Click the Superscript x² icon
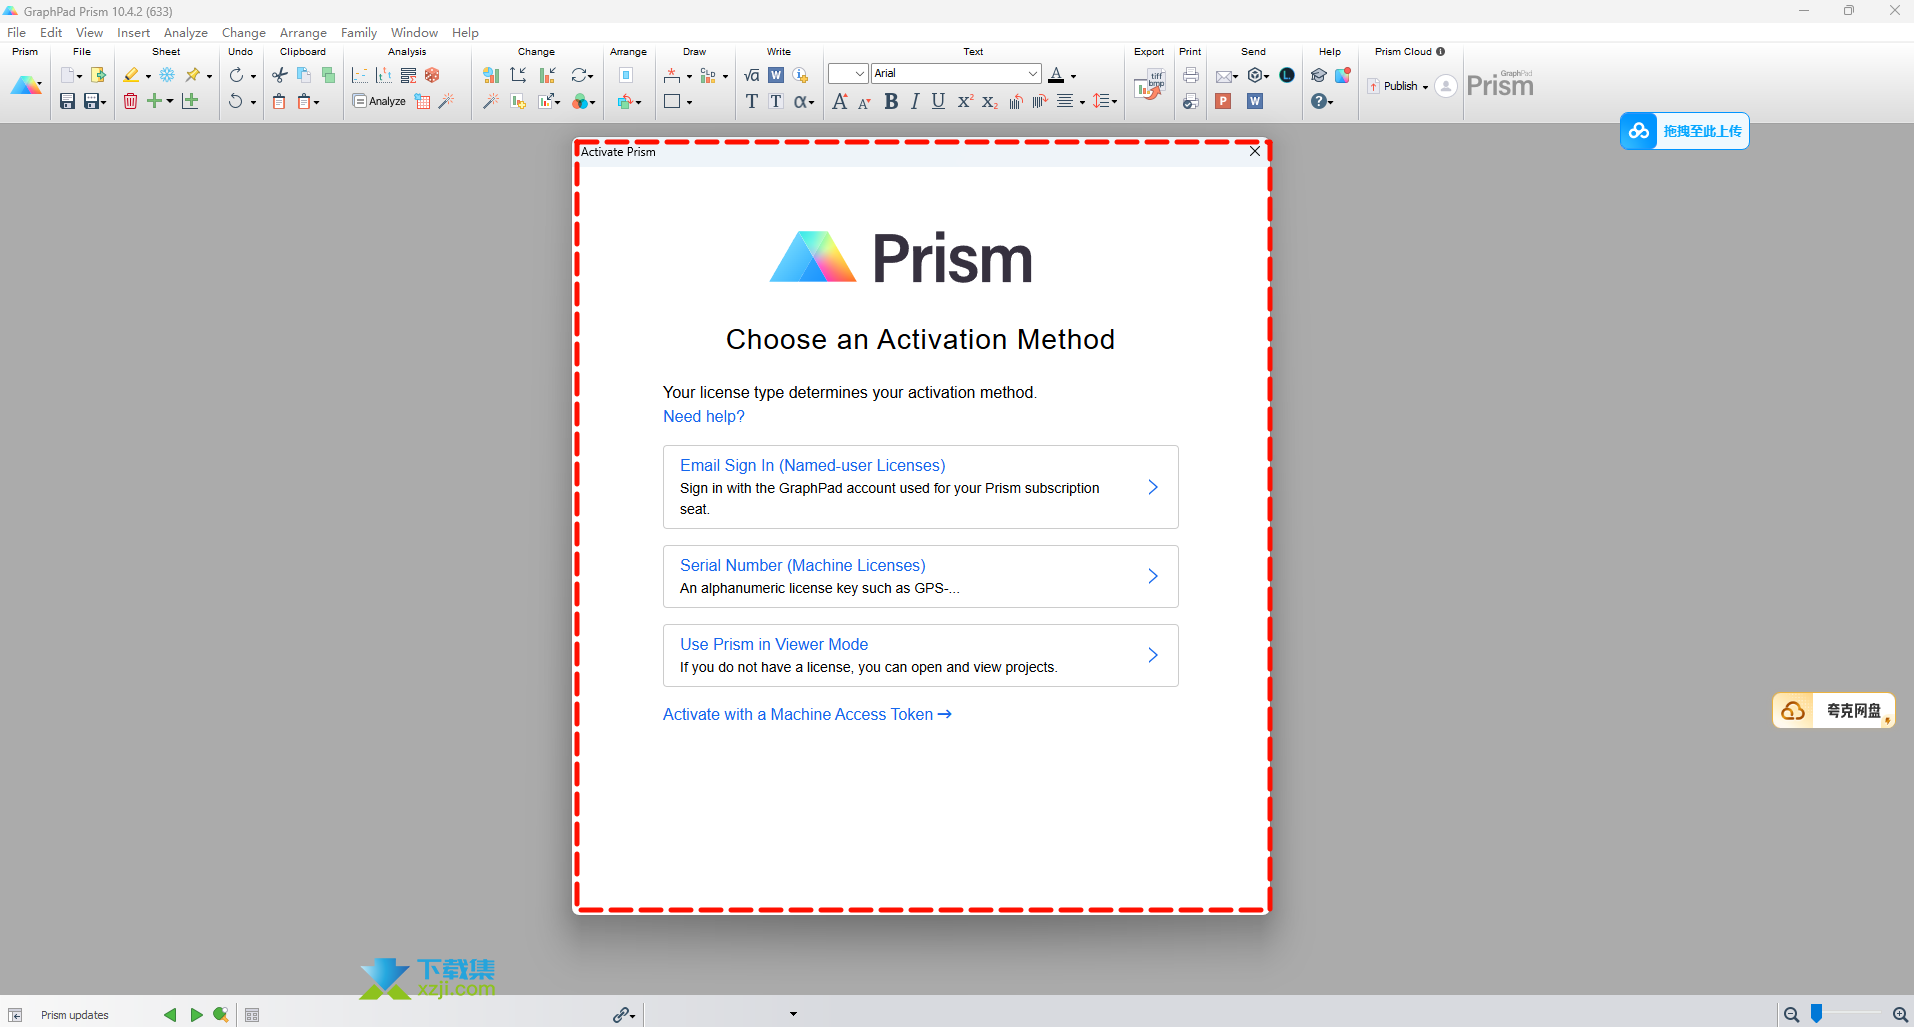1914x1027 pixels. click(x=964, y=101)
